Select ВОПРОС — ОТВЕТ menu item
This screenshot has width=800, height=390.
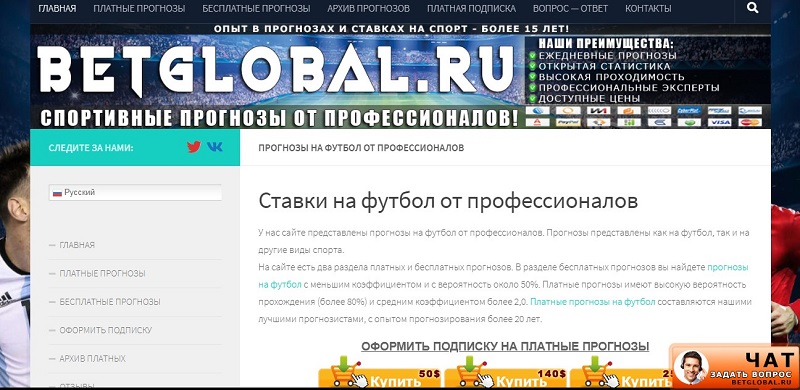pos(570,9)
